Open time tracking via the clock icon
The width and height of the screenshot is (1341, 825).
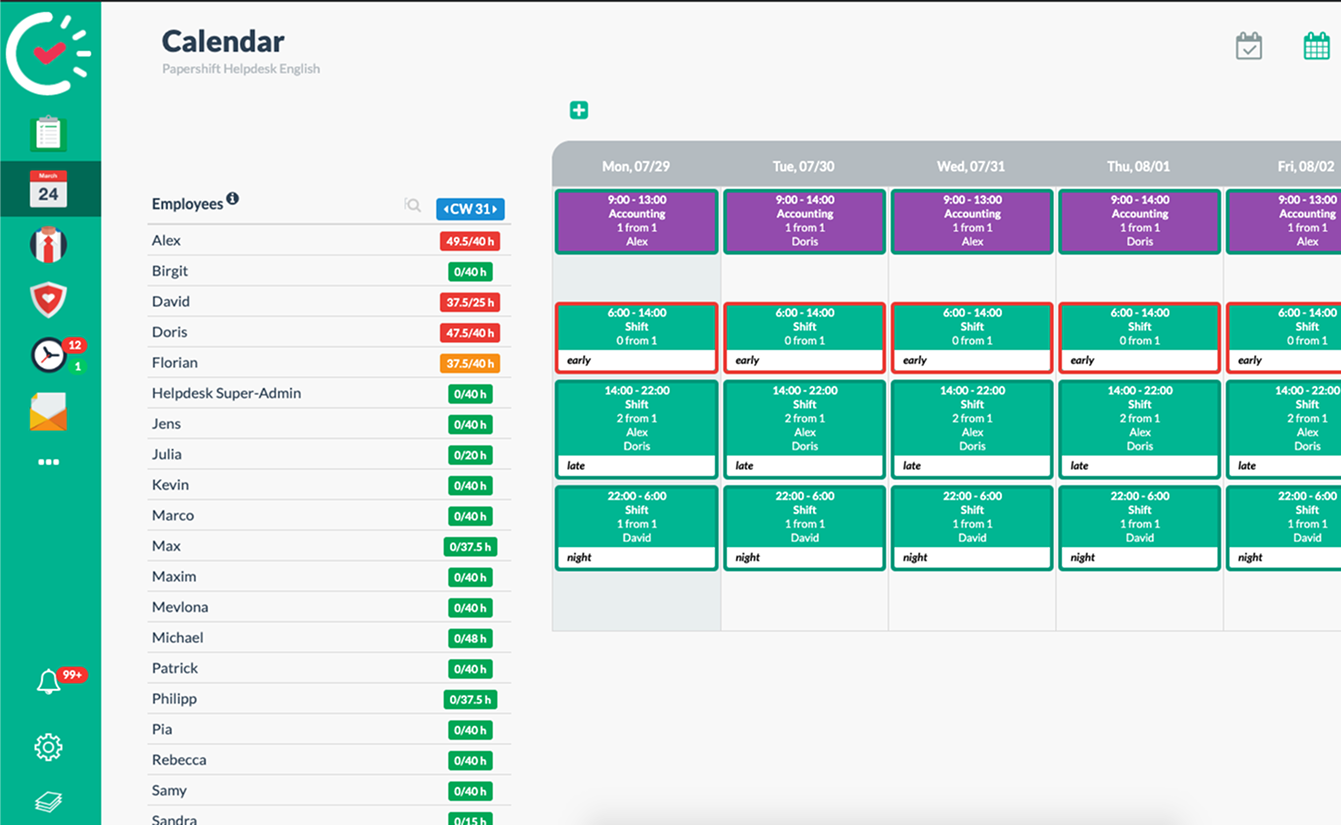pos(48,355)
